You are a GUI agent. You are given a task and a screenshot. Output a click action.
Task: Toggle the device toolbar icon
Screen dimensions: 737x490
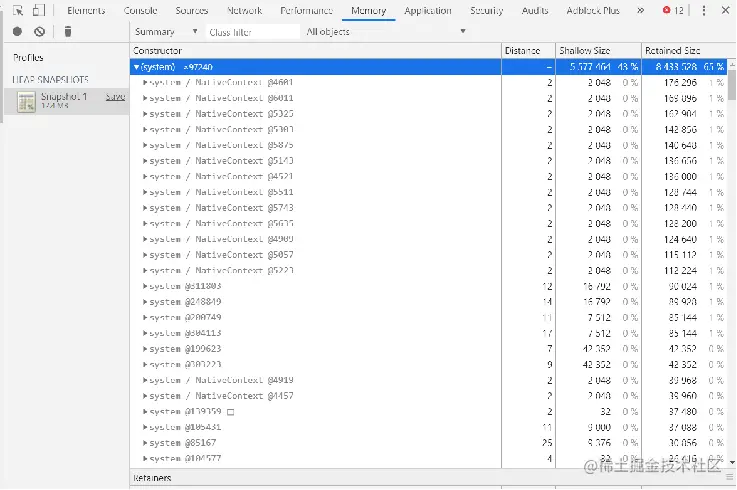click(x=39, y=10)
